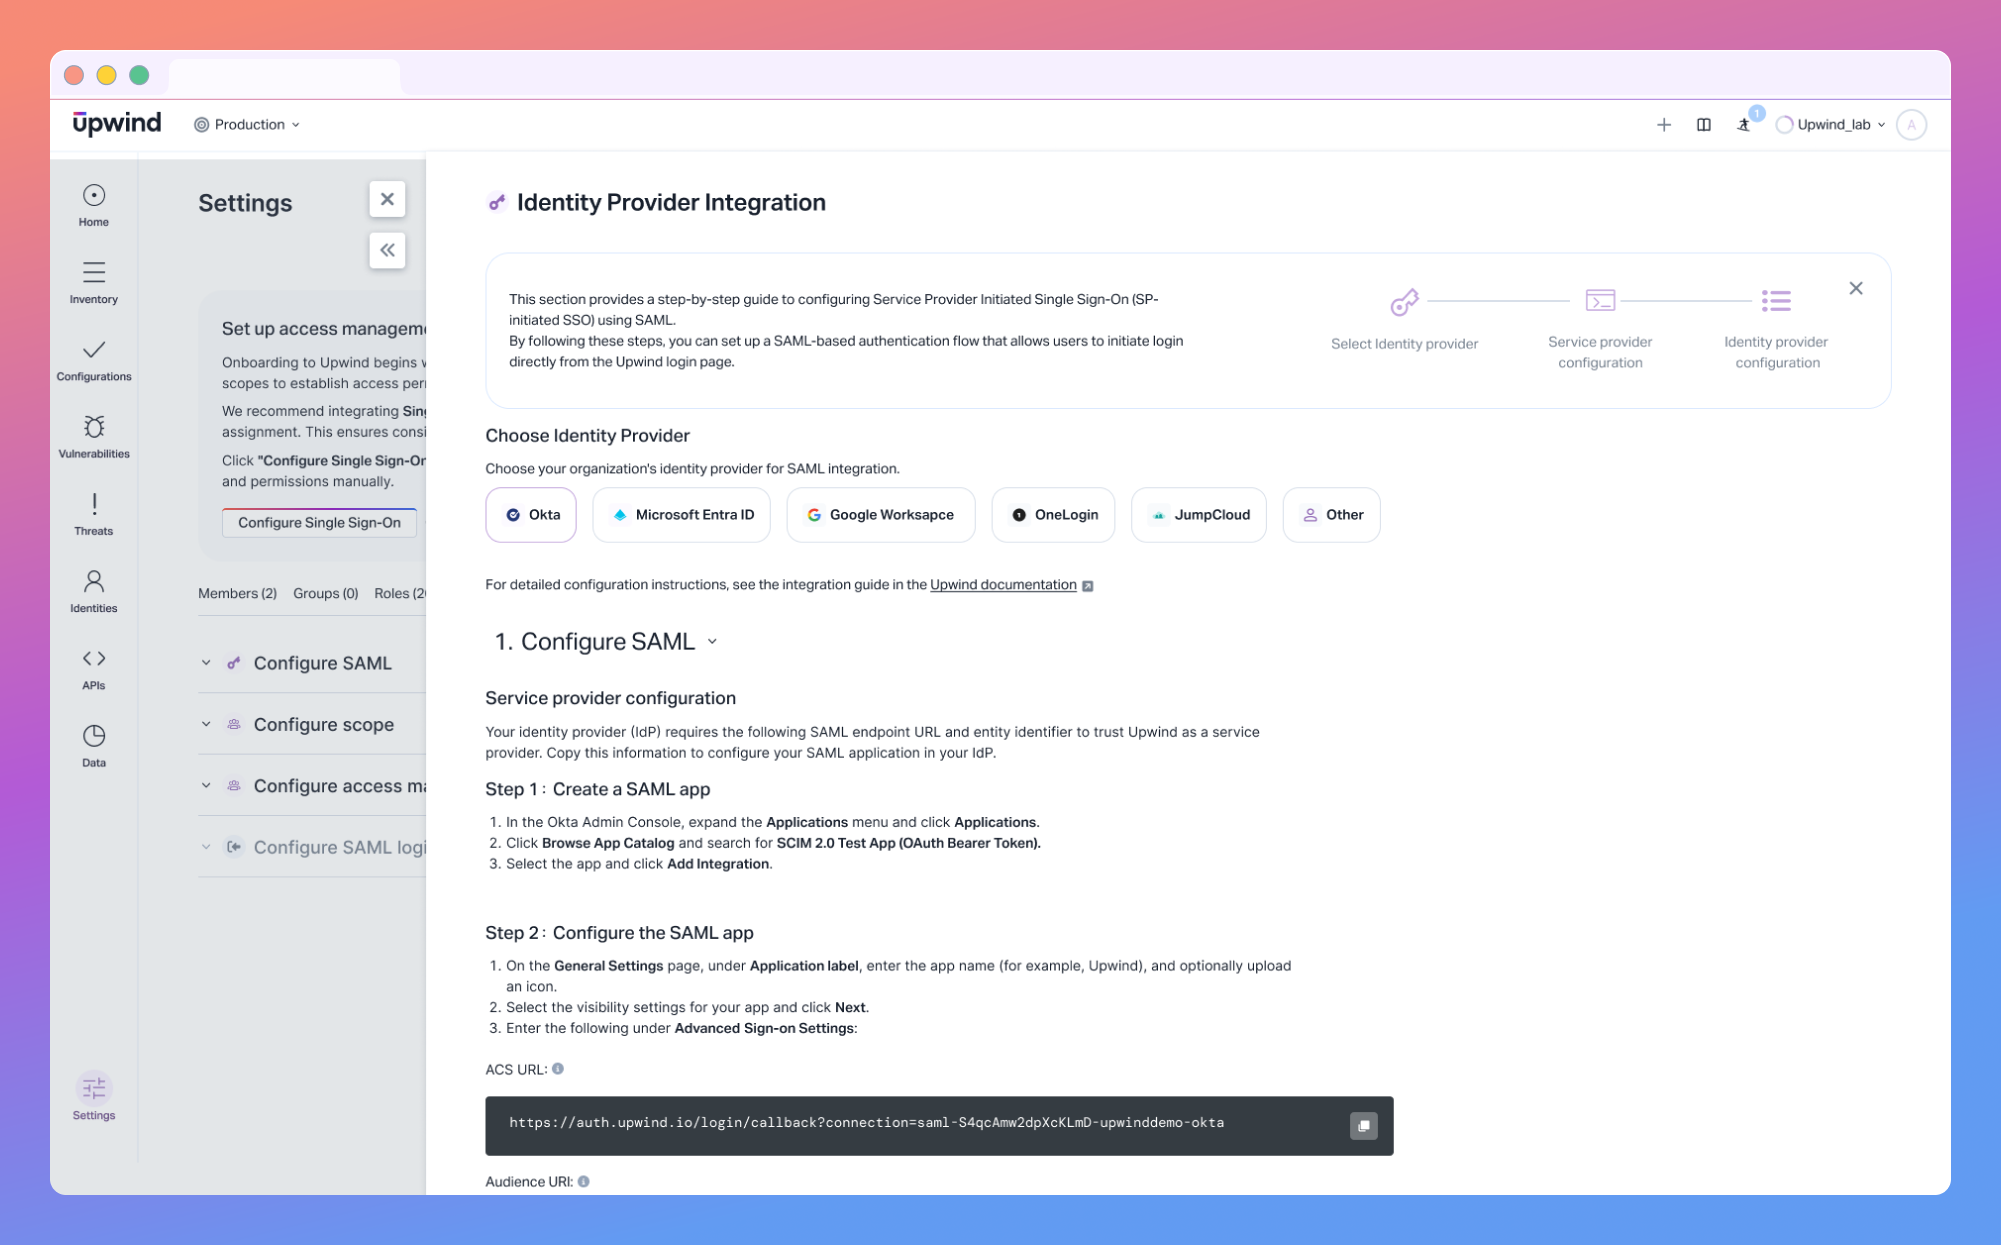The width and height of the screenshot is (2001, 1245).
Task: Go to Identities in the sidebar
Action: tap(93, 590)
